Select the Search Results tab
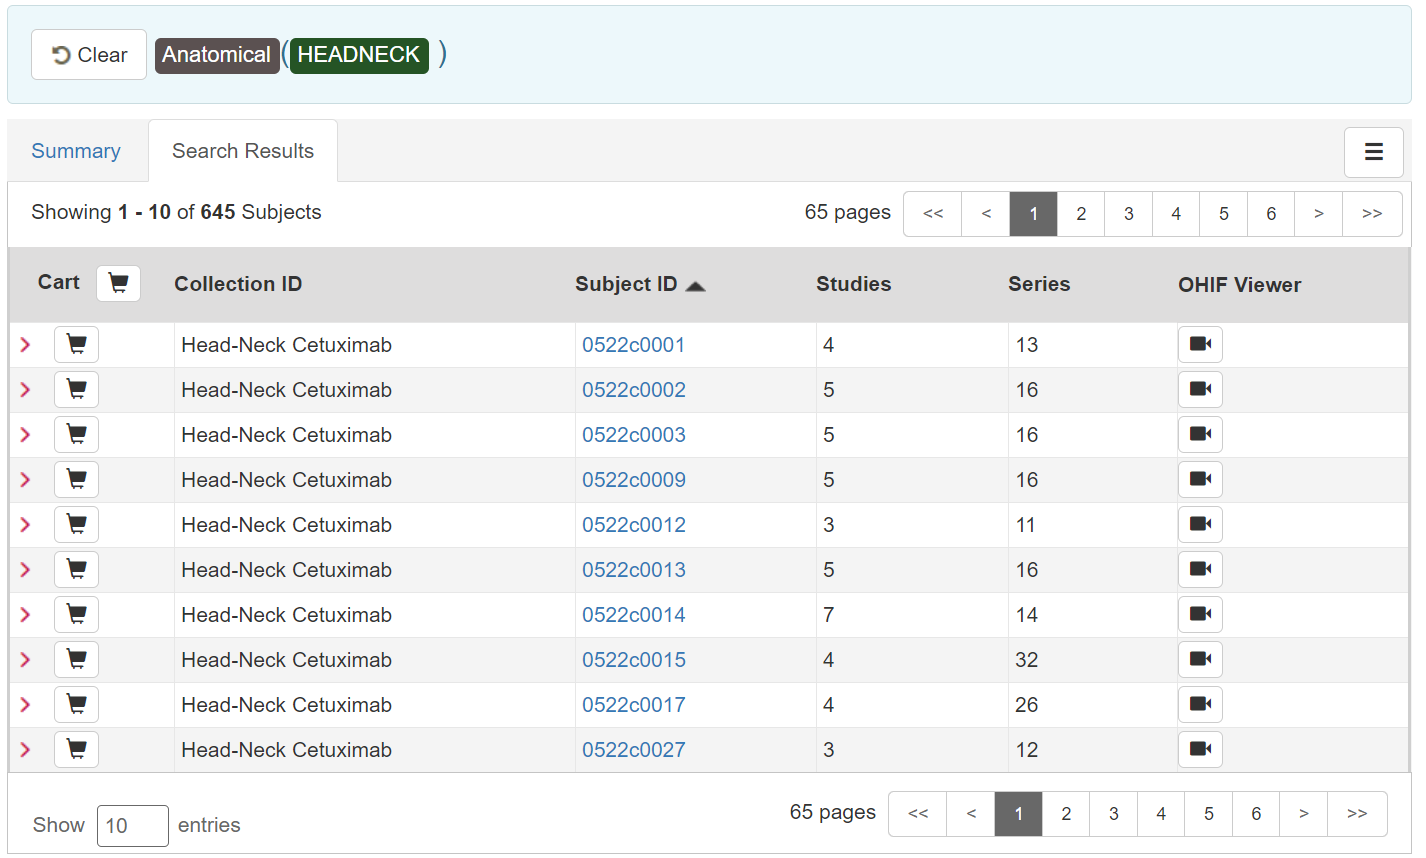1426x858 pixels. point(243,151)
